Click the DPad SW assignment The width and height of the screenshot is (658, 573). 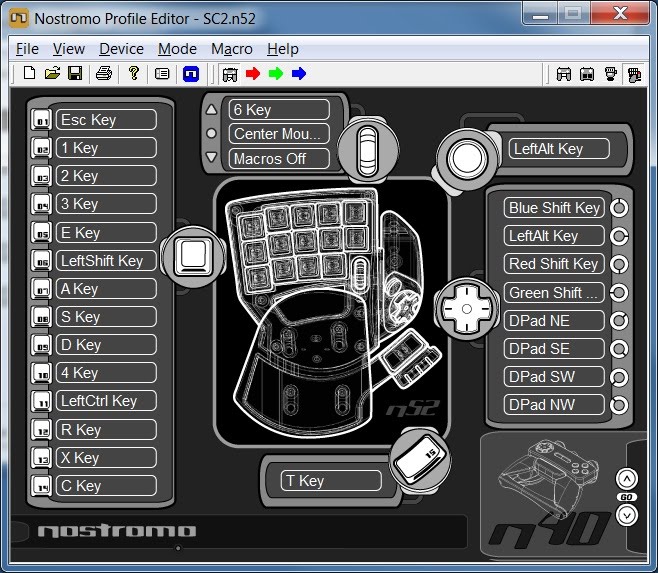coord(554,377)
